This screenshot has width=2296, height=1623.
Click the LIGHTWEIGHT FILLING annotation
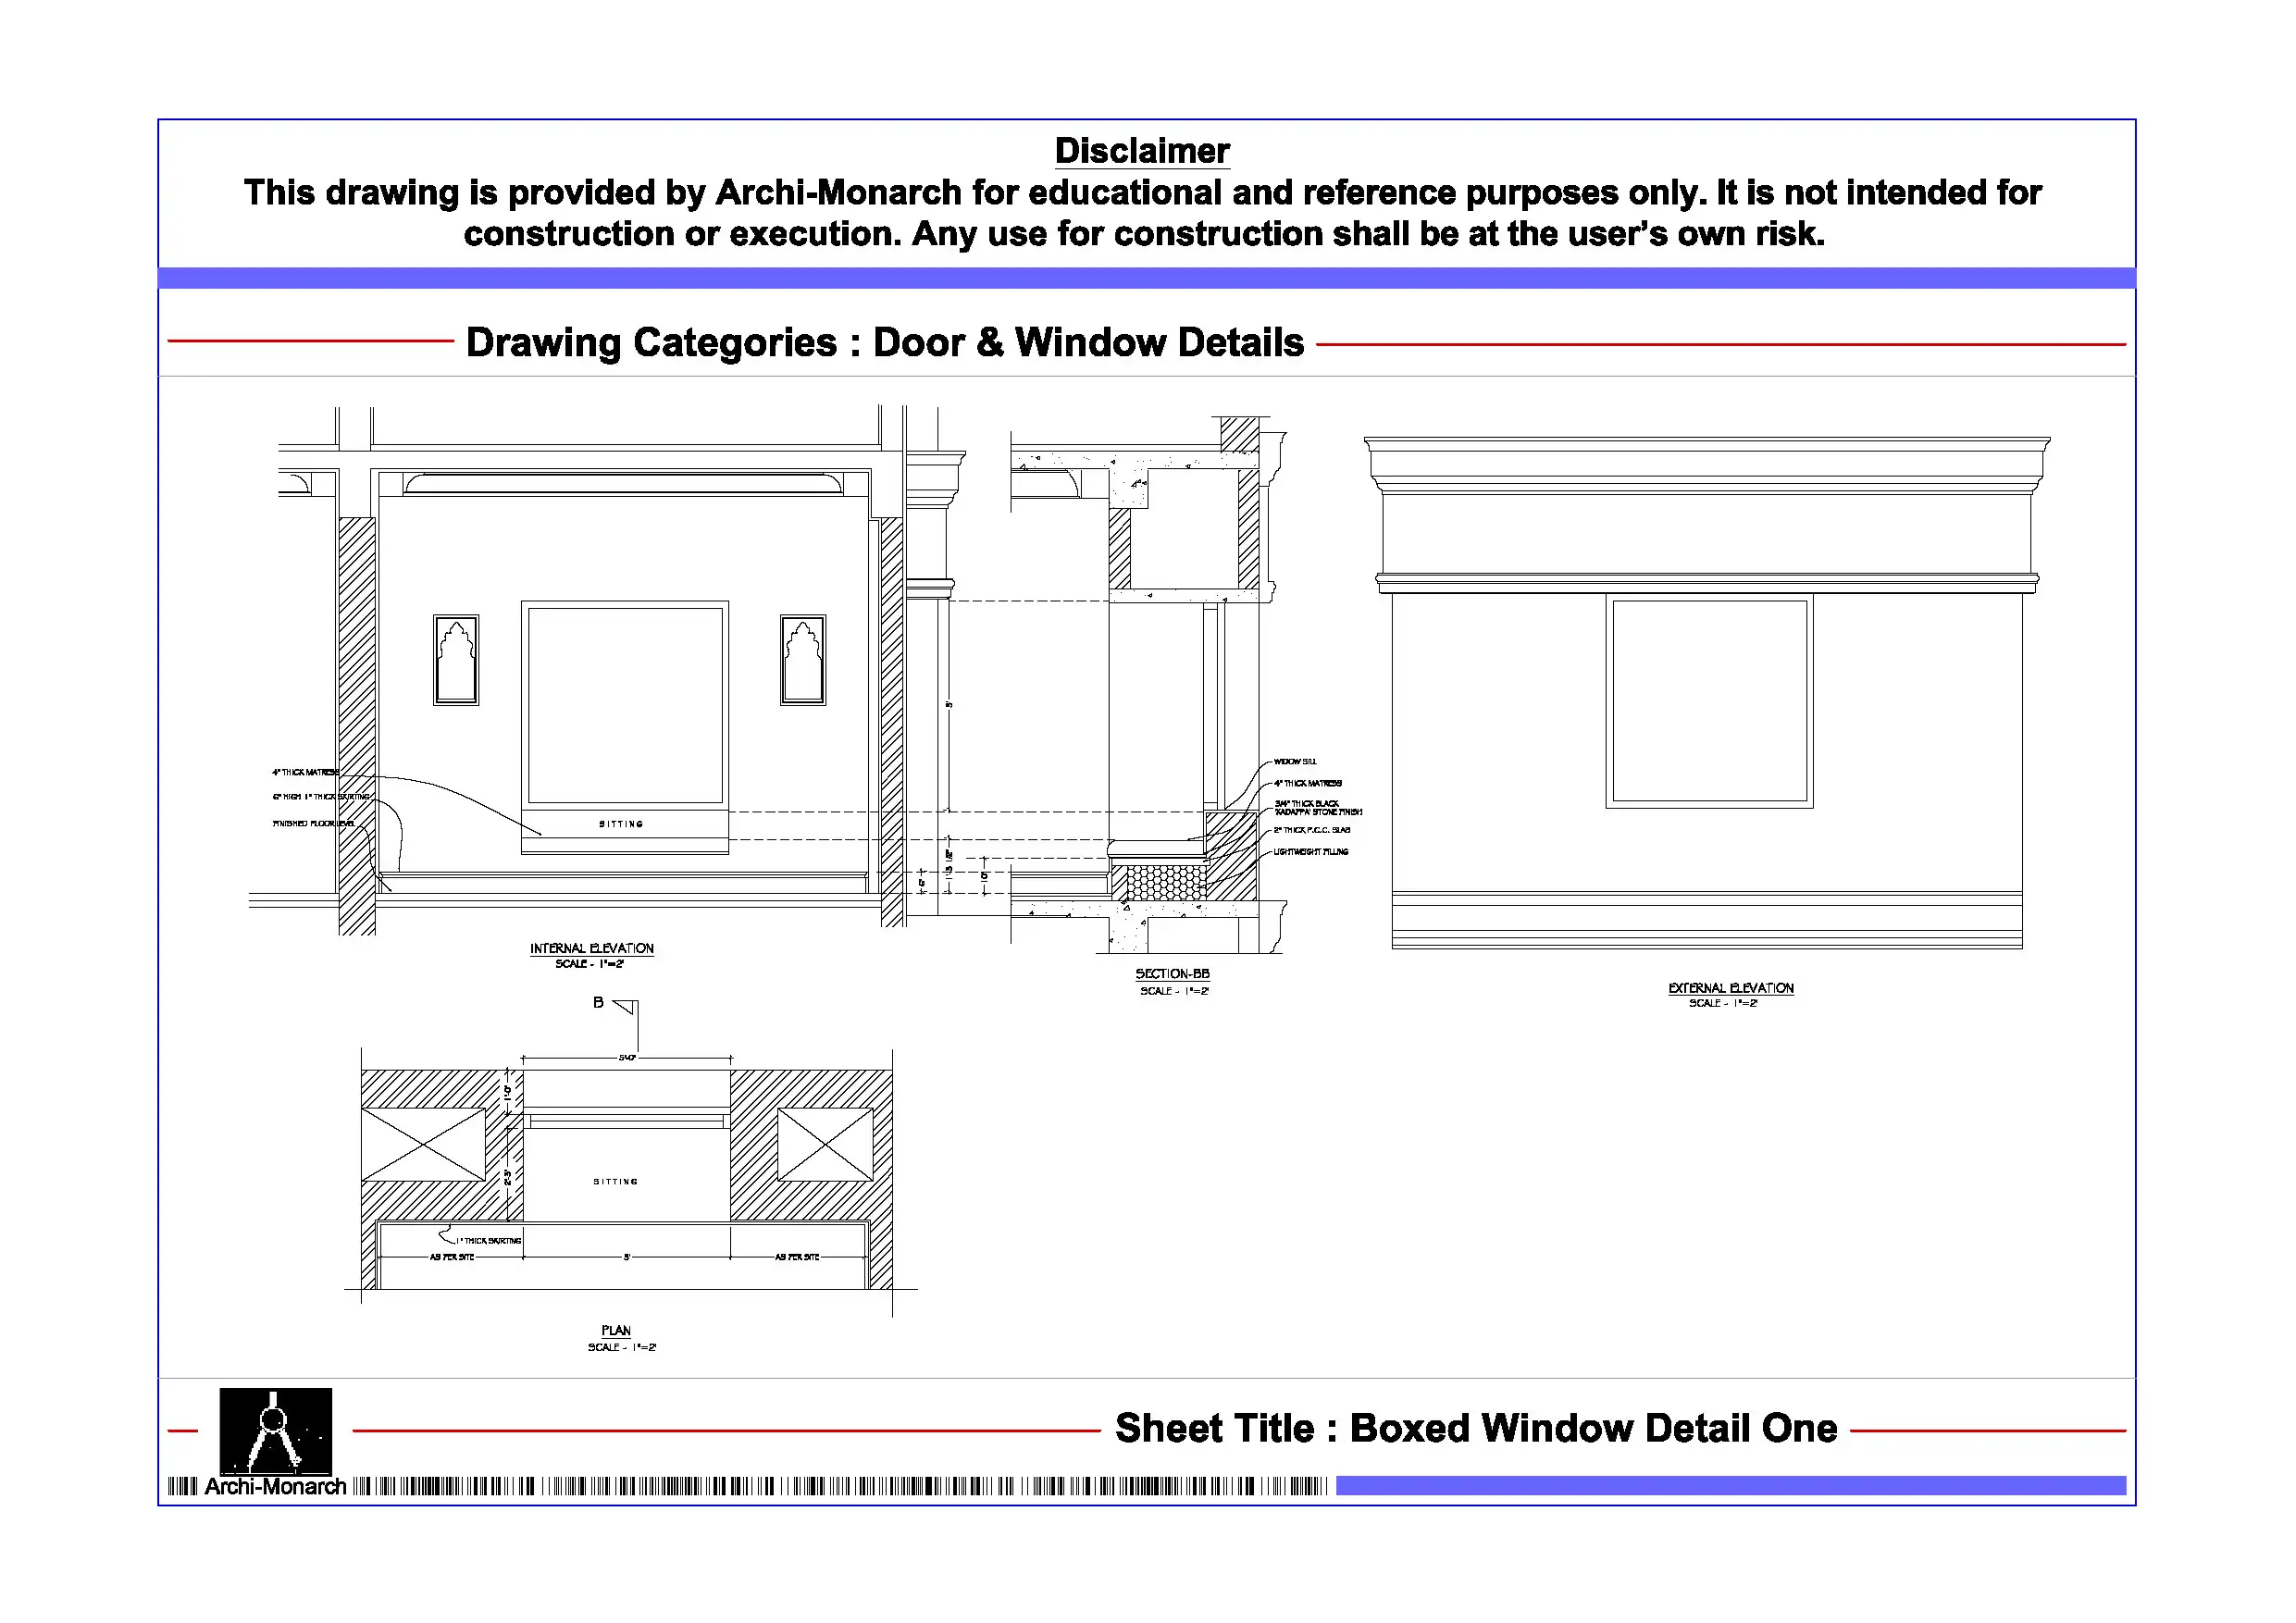click(x=1310, y=852)
